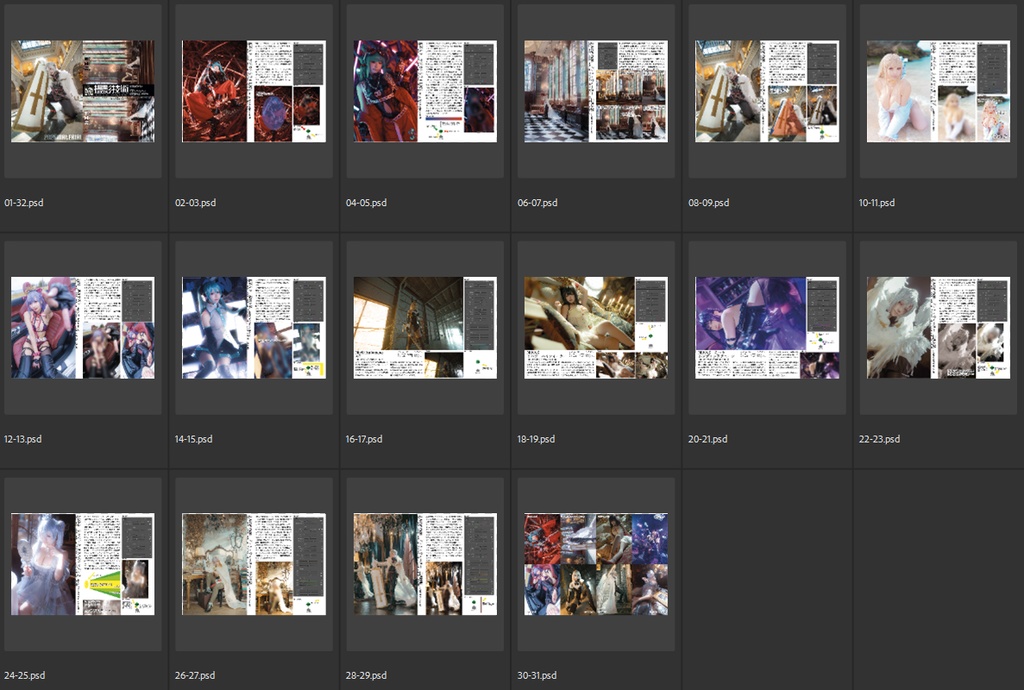Click the file name 02-03.psd
Image resolution: width=1024 pixels, height=690 pixels.
(x=195, y=202)
